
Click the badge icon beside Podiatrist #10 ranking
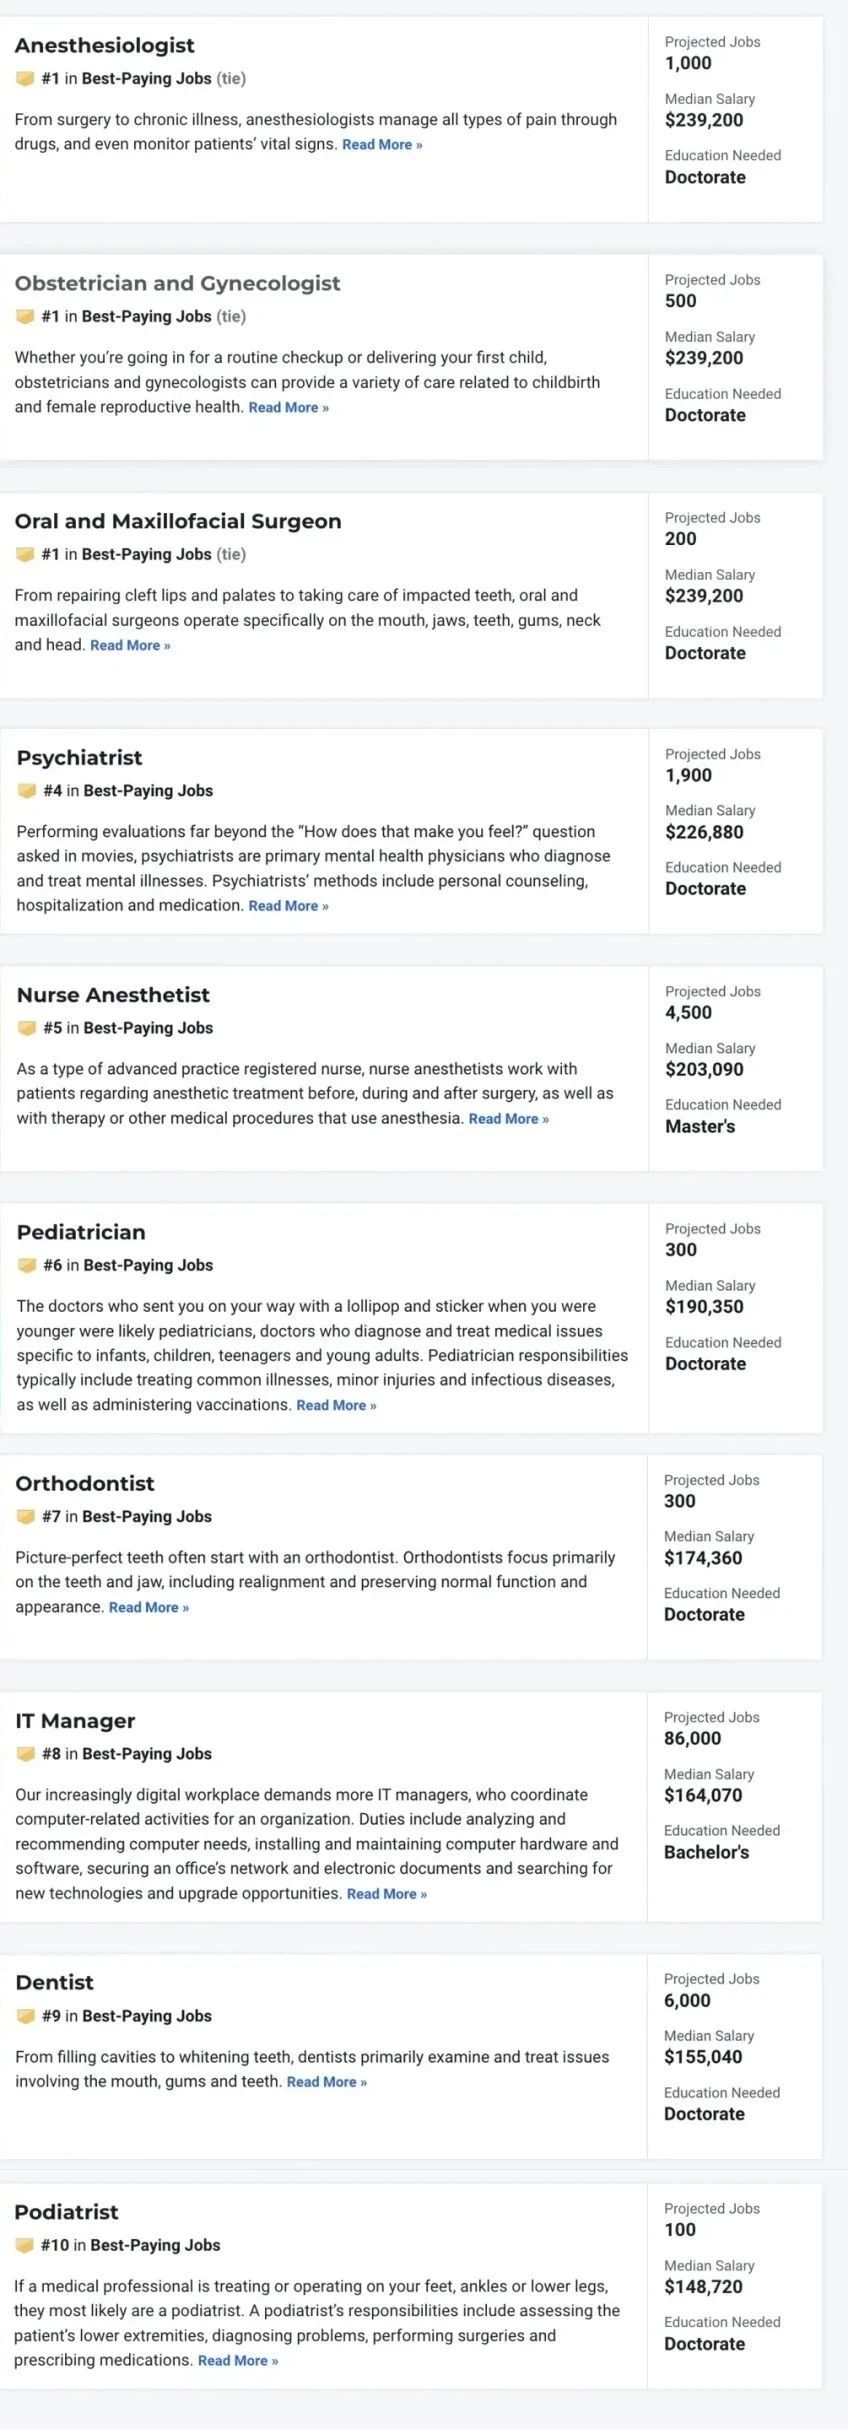(x=25, y=2245)
